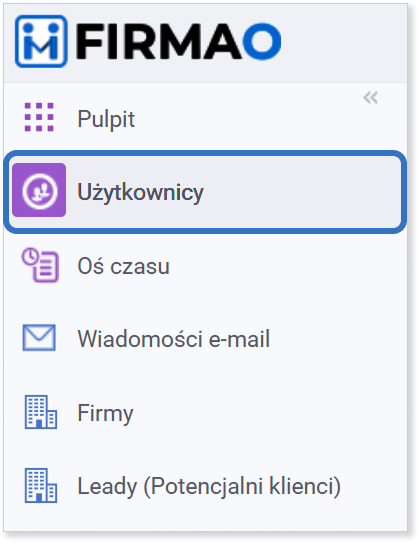This screenshot has height=543, width=419.
Task: Open the Leady label word
Action: (107, 487)
